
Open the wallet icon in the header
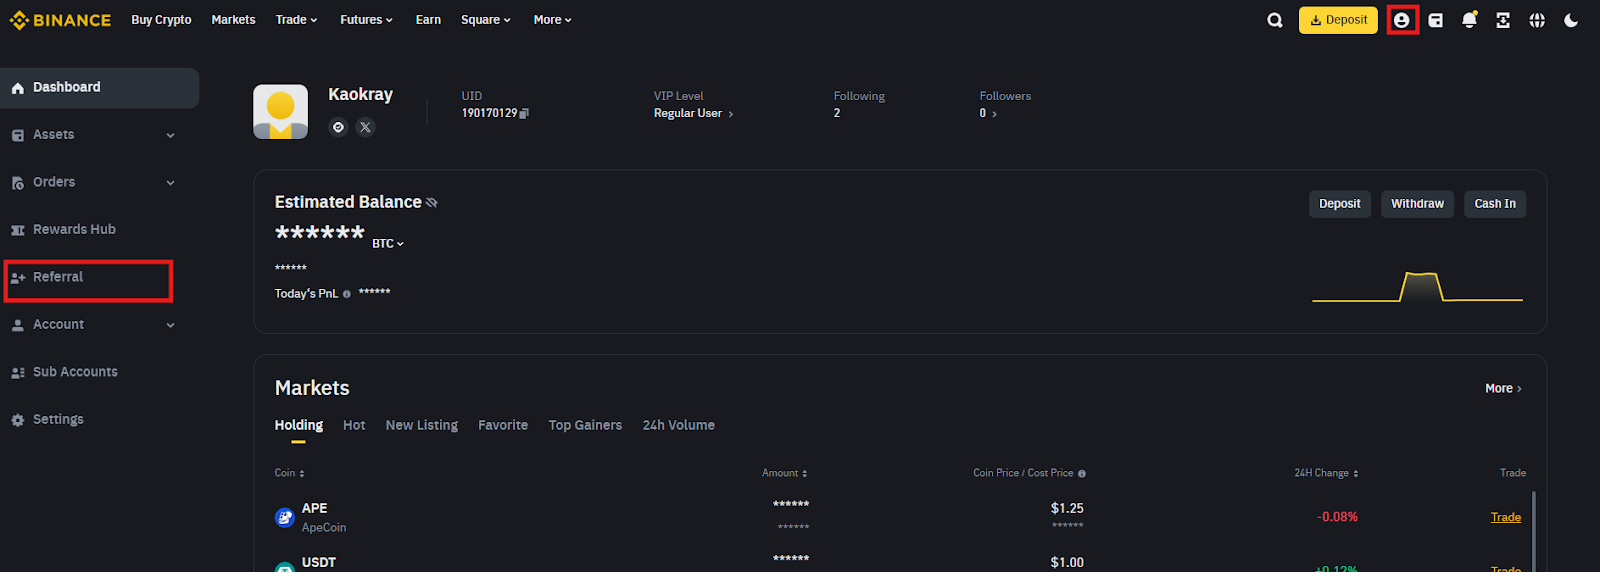(1436, 20)
